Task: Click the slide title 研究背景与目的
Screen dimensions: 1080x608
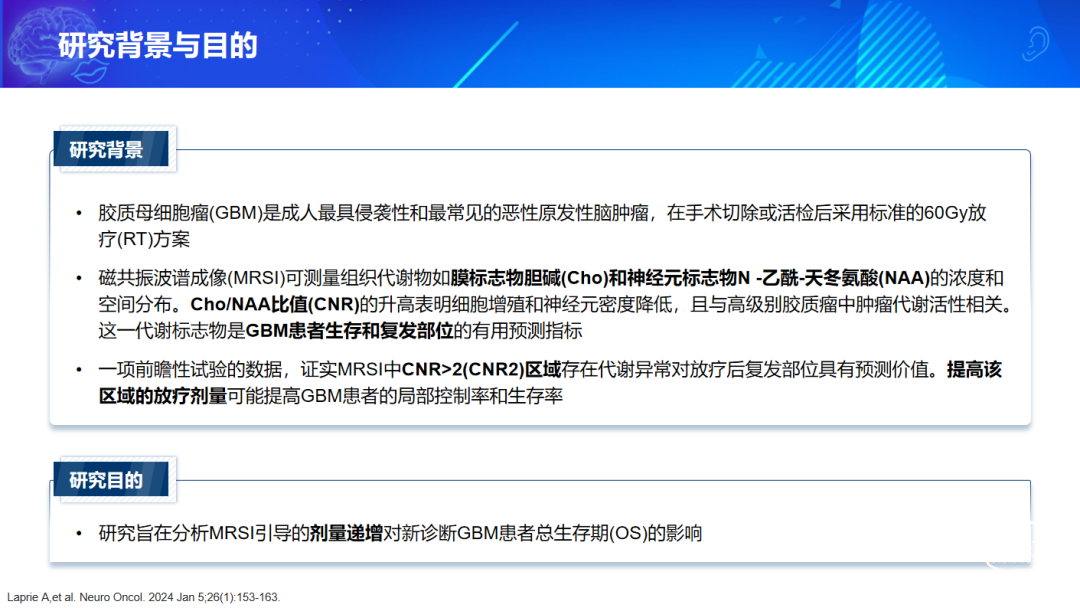Action: coord(157,45)
